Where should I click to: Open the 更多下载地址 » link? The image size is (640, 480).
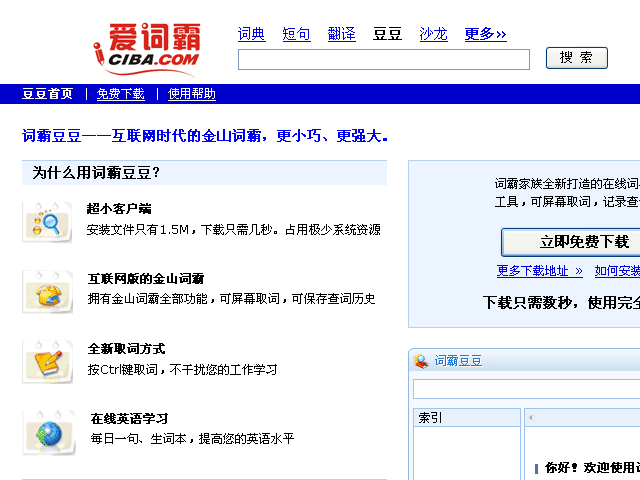tap(540, 271)
